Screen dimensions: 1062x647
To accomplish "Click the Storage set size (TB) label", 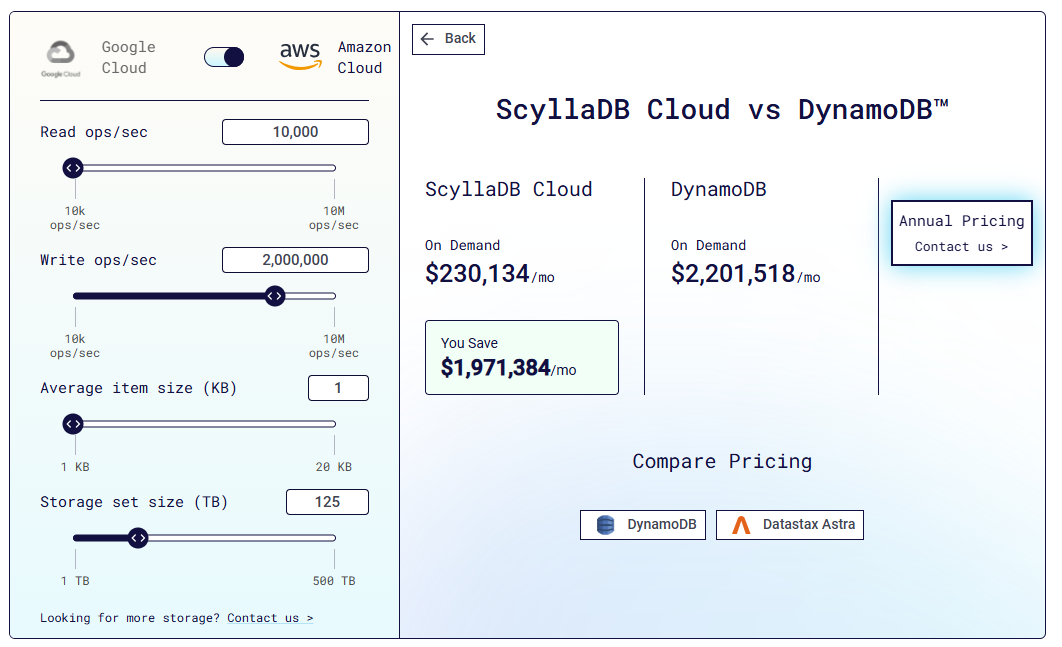I will [134, 502].
